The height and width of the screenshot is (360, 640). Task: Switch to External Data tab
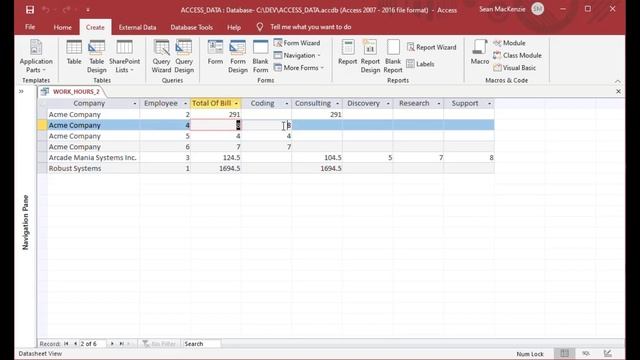(x=137, y=27)
